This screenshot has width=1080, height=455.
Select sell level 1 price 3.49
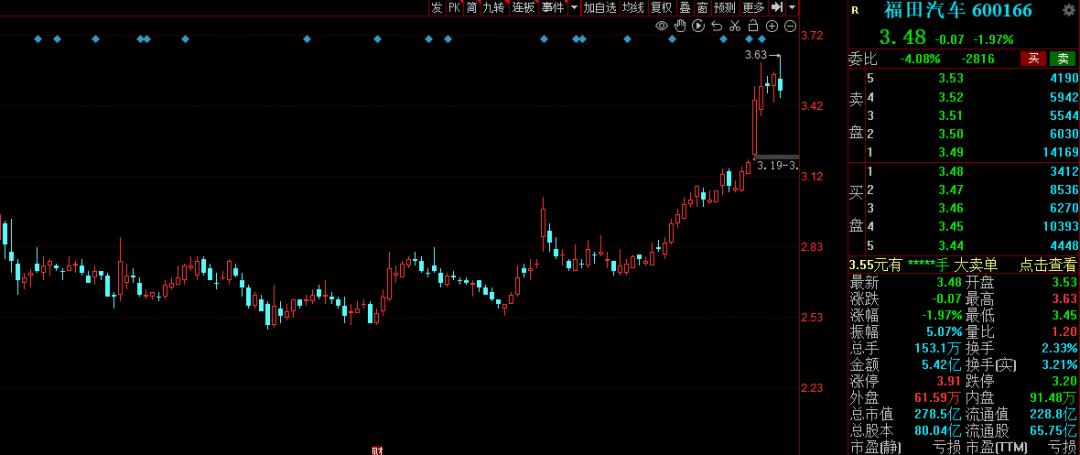[x=951, y=152]
